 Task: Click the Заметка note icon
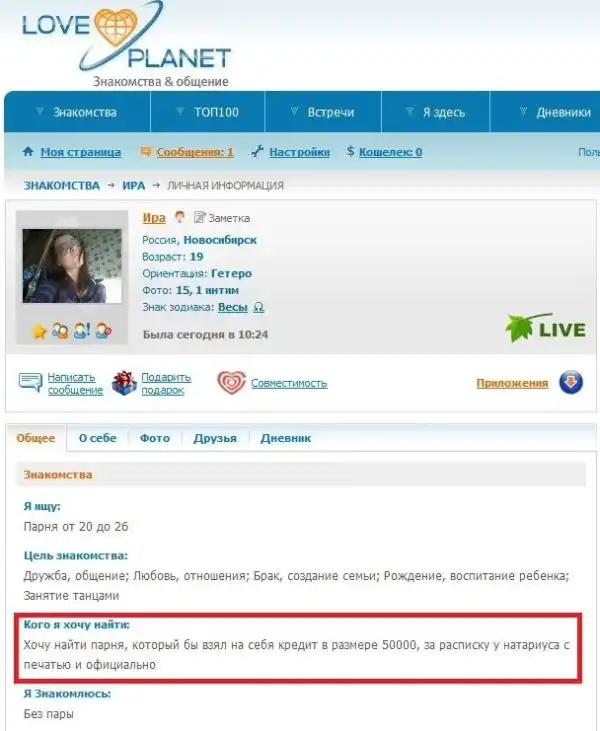[200, 217]
